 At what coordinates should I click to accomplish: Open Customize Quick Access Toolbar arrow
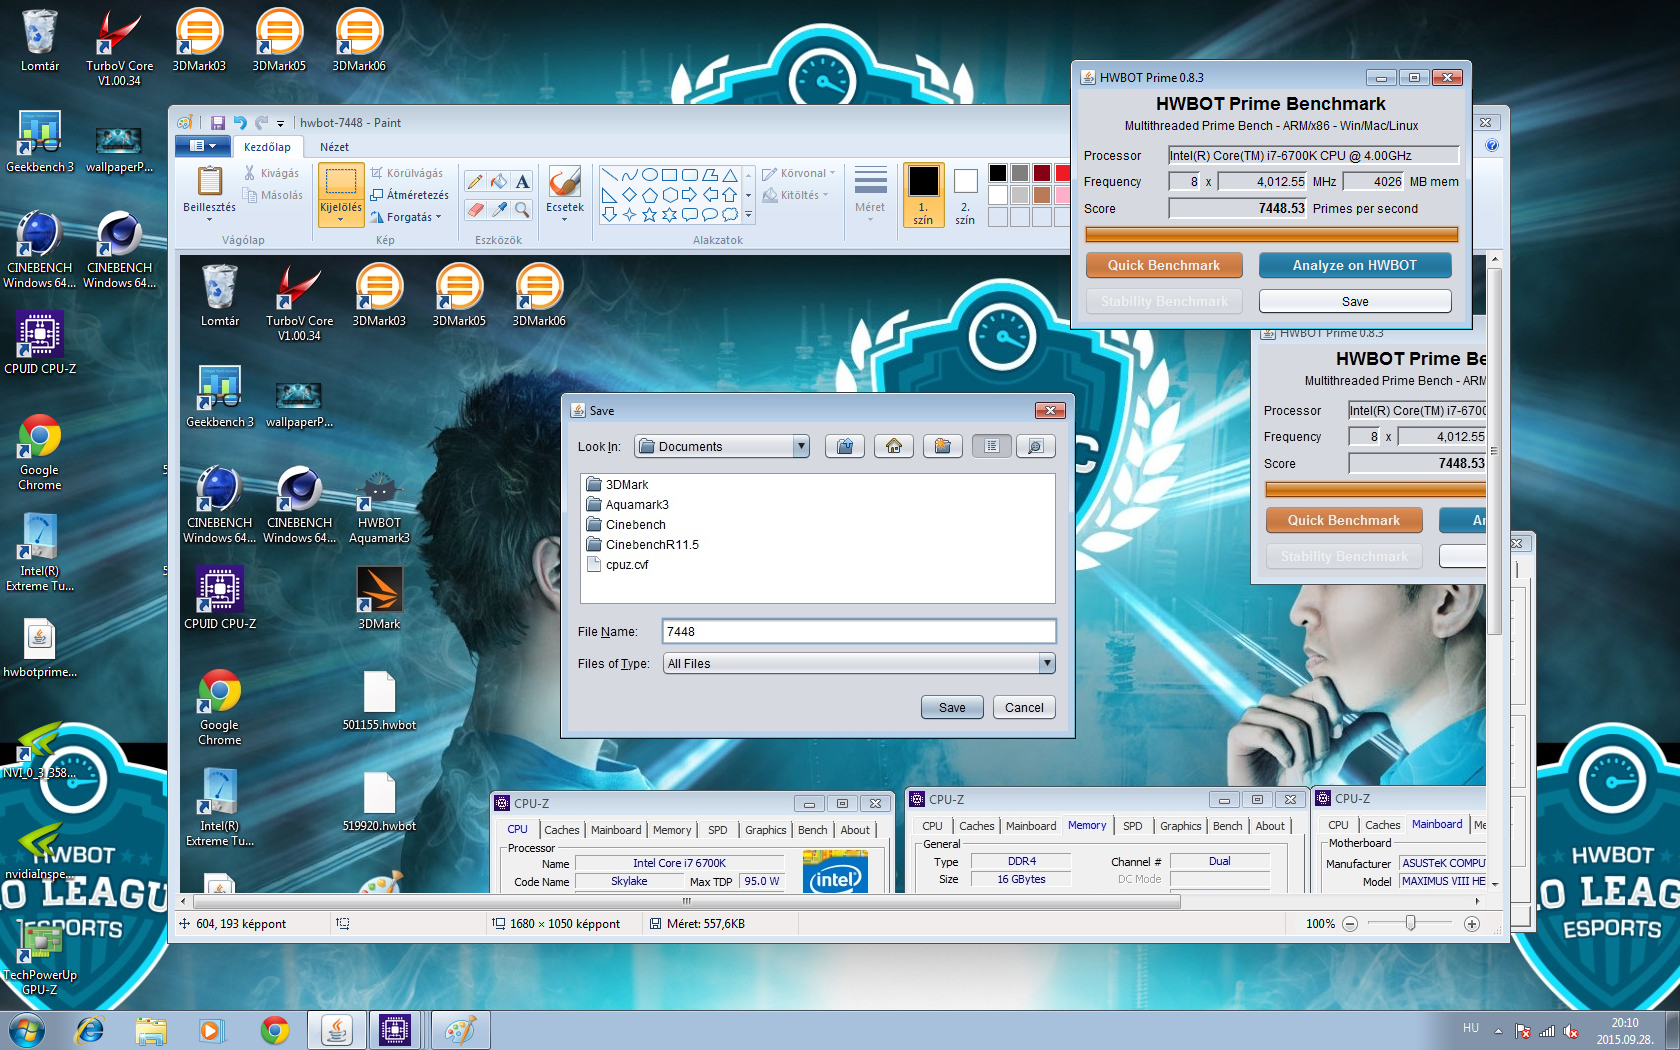point(280,124)
